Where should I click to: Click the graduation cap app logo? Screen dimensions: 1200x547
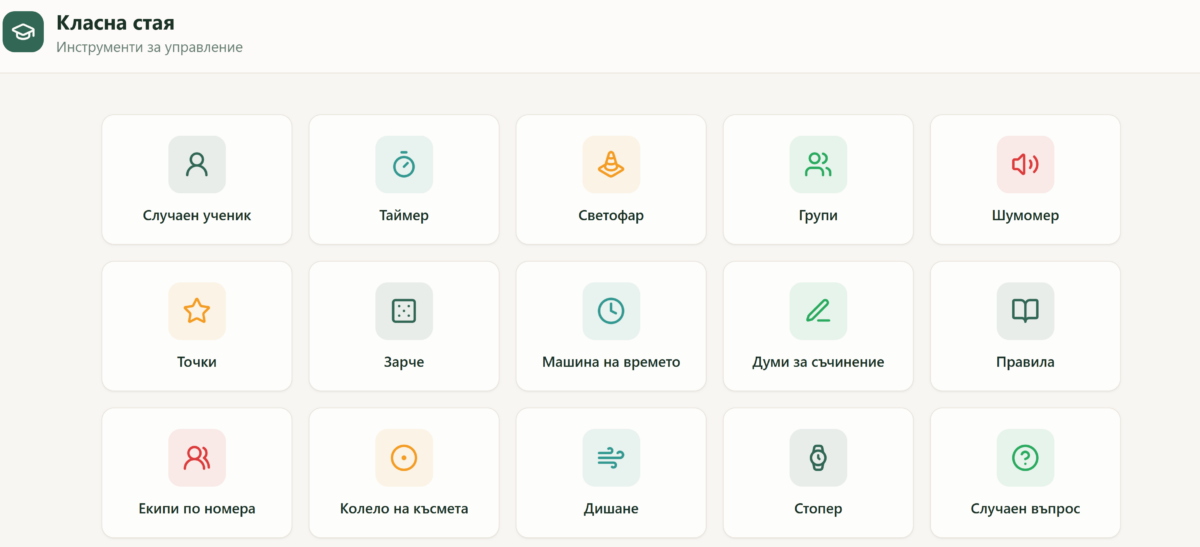coord(23,32)
